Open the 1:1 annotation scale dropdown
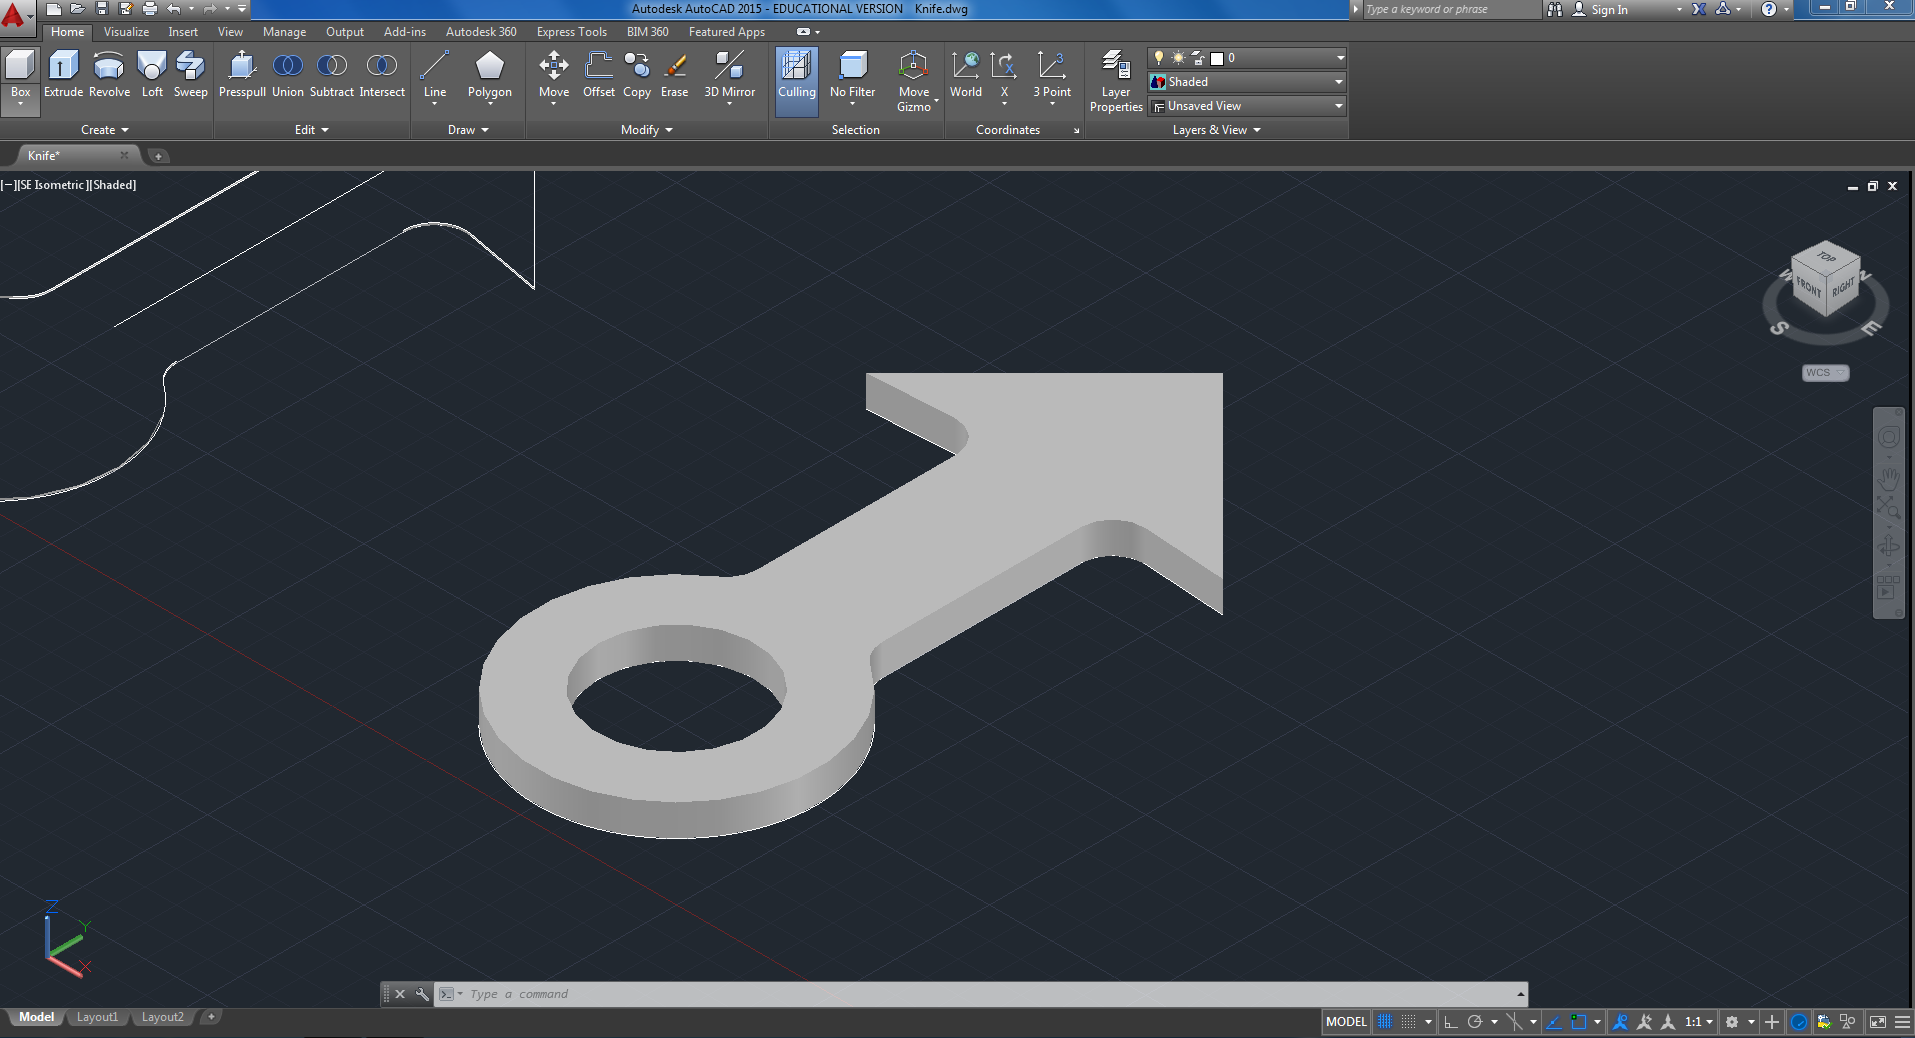This screenshot has width=1915, height=1038. click(1698, 1022)
